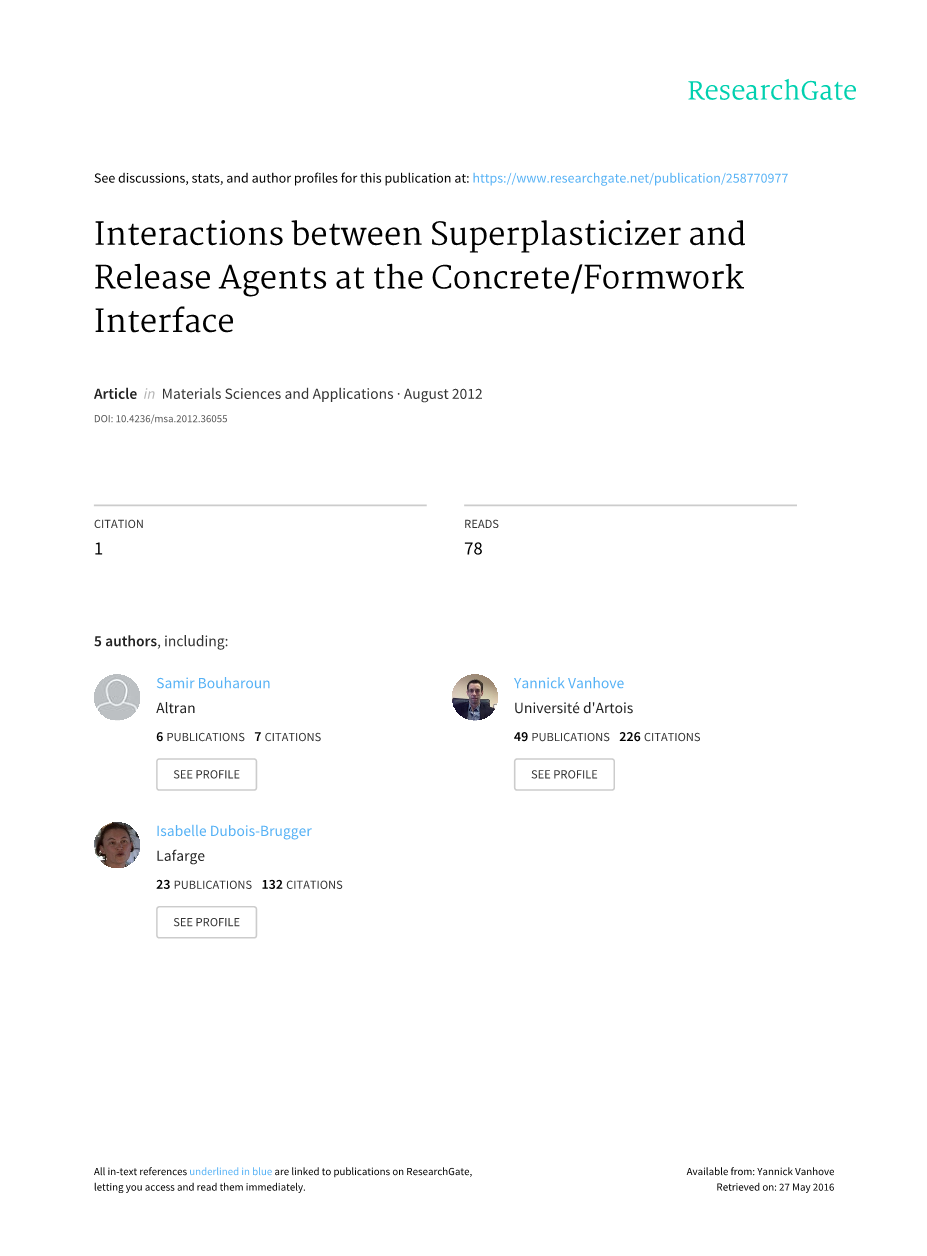Open the ResearchGate publication URL link

pyautogui.click(x=630, y=178)
